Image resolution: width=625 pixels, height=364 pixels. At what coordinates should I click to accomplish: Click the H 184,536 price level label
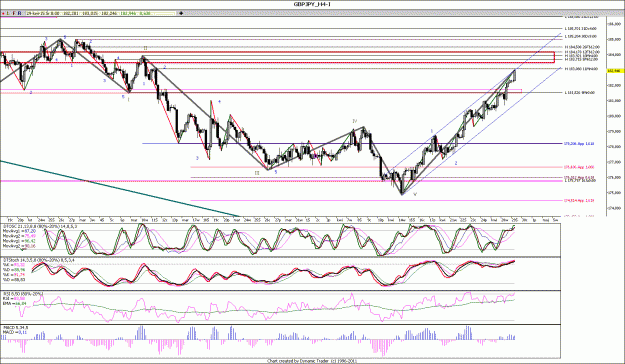(x=582, y=47)
